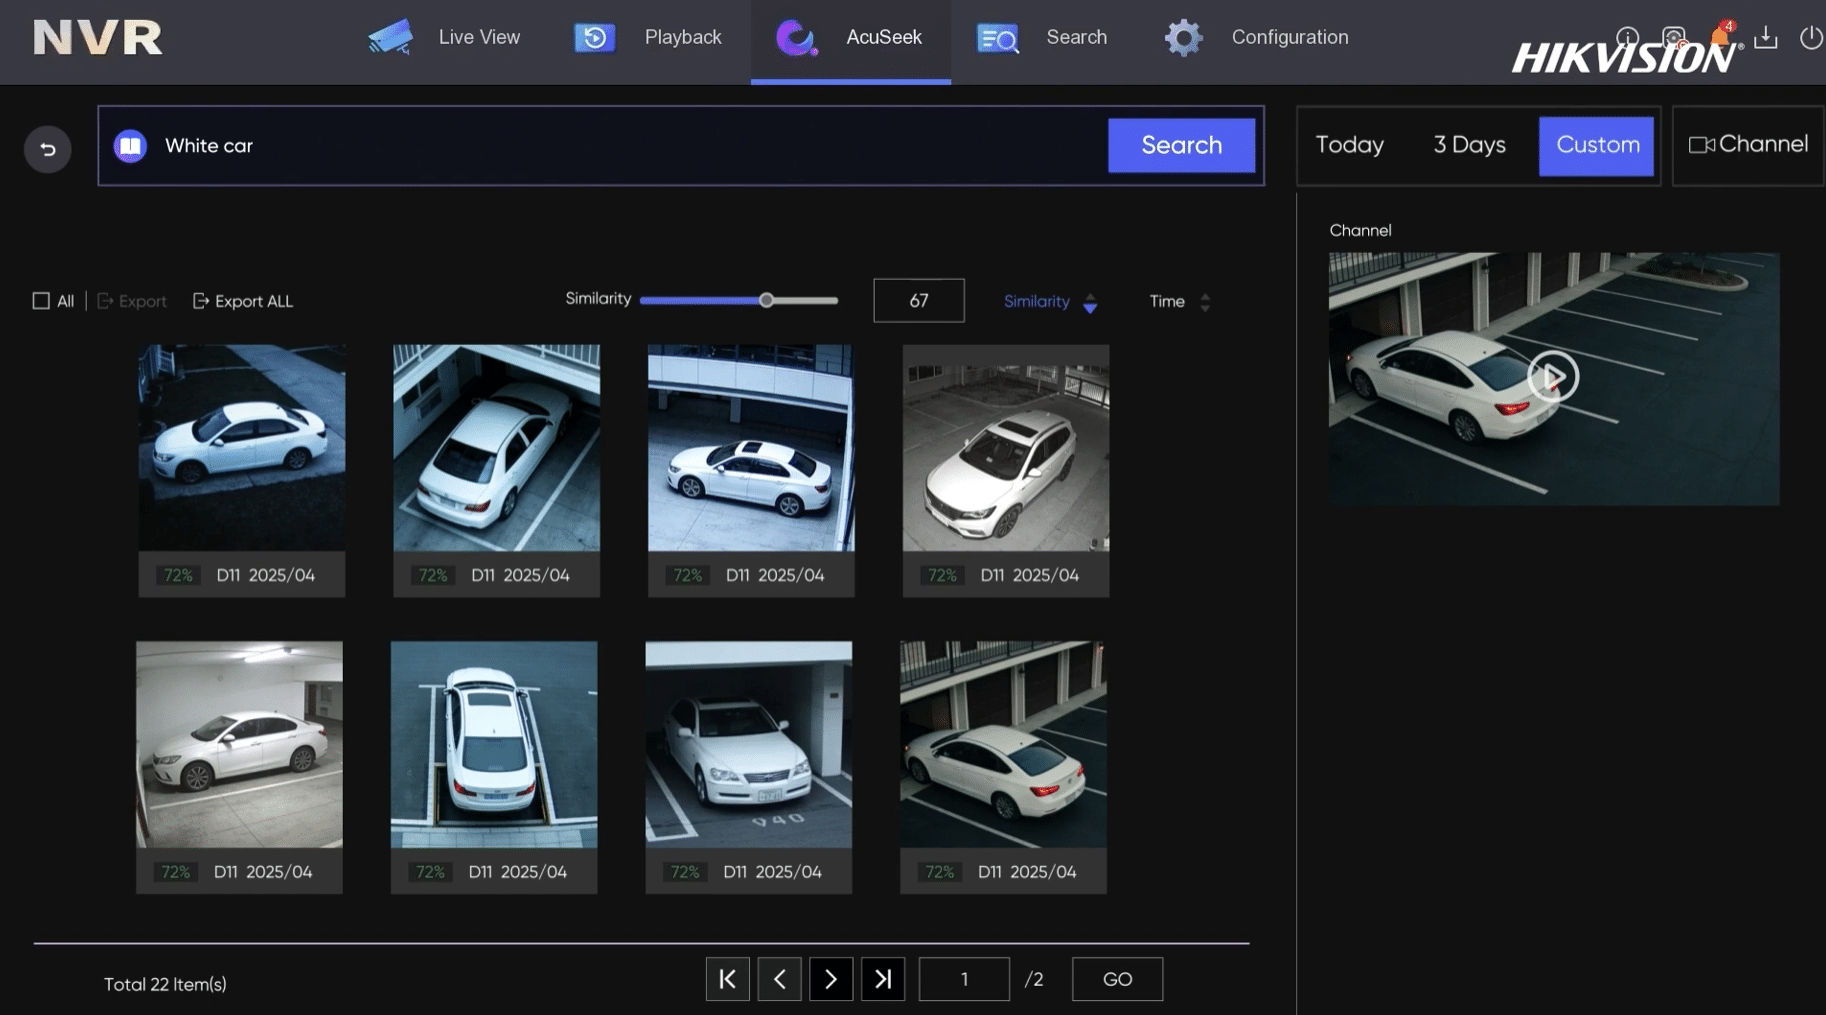The image size is (1826, 1015).
Task: Select the Today time range
Action: (1349, 145)
